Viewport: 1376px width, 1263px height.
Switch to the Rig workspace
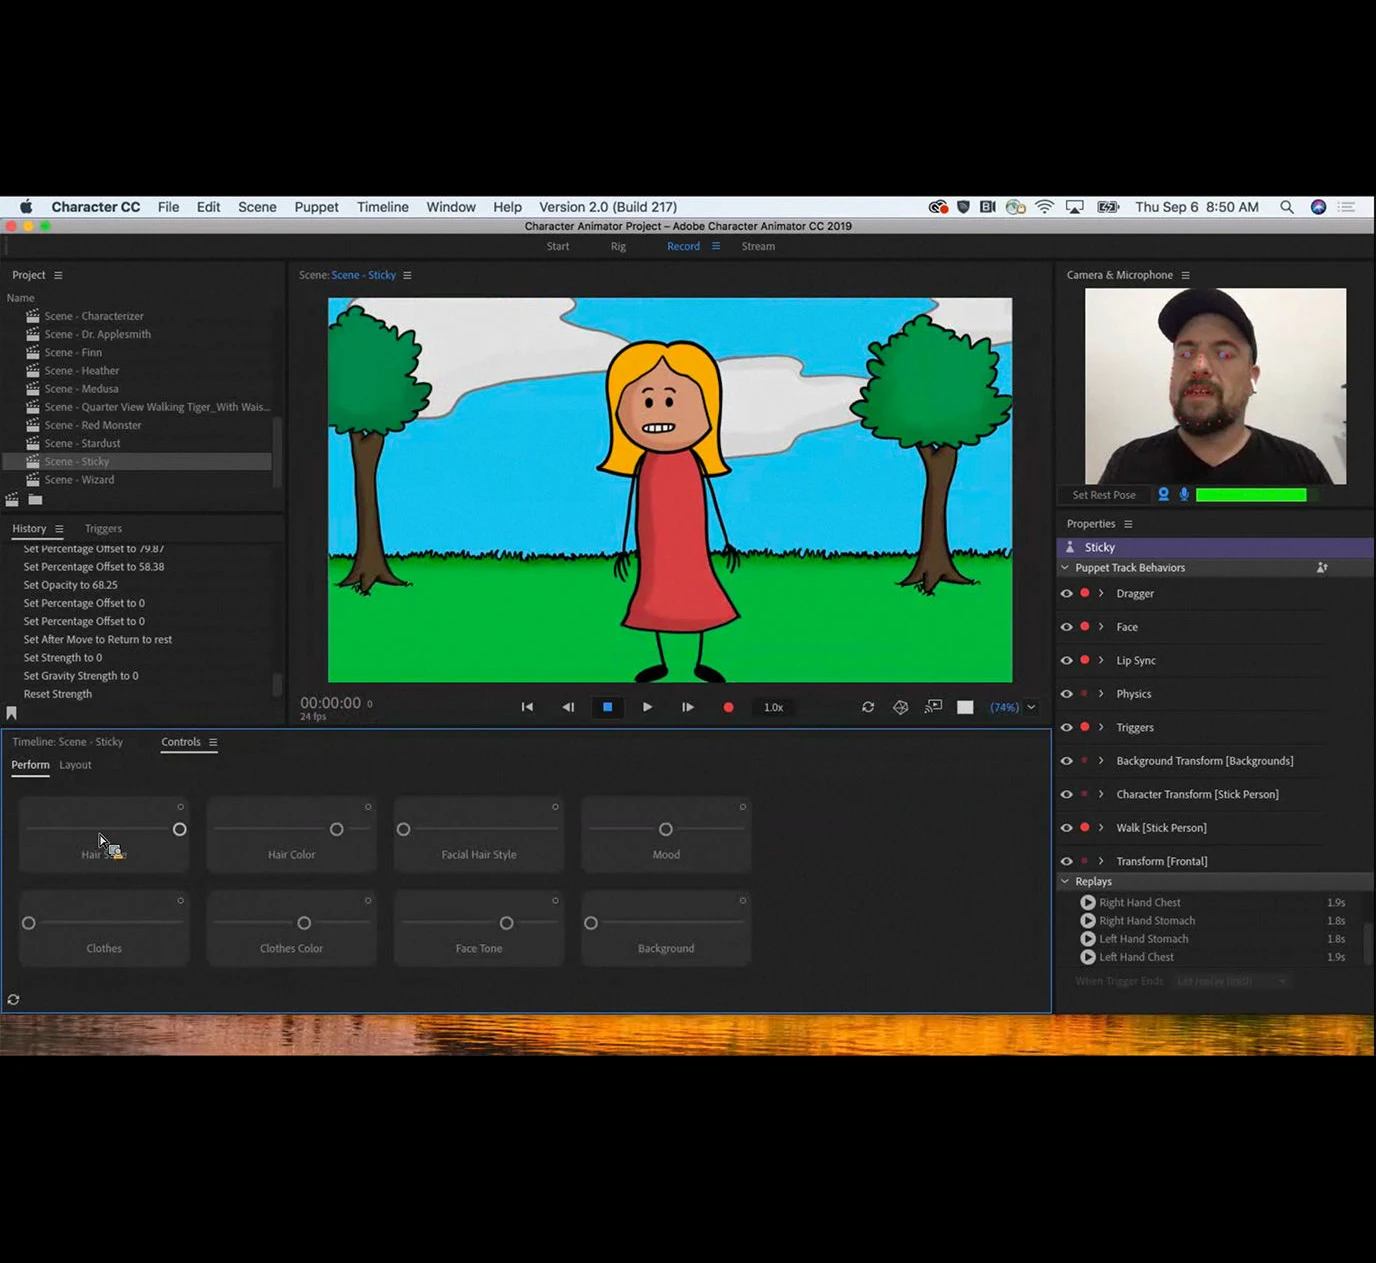click(619, 246)
